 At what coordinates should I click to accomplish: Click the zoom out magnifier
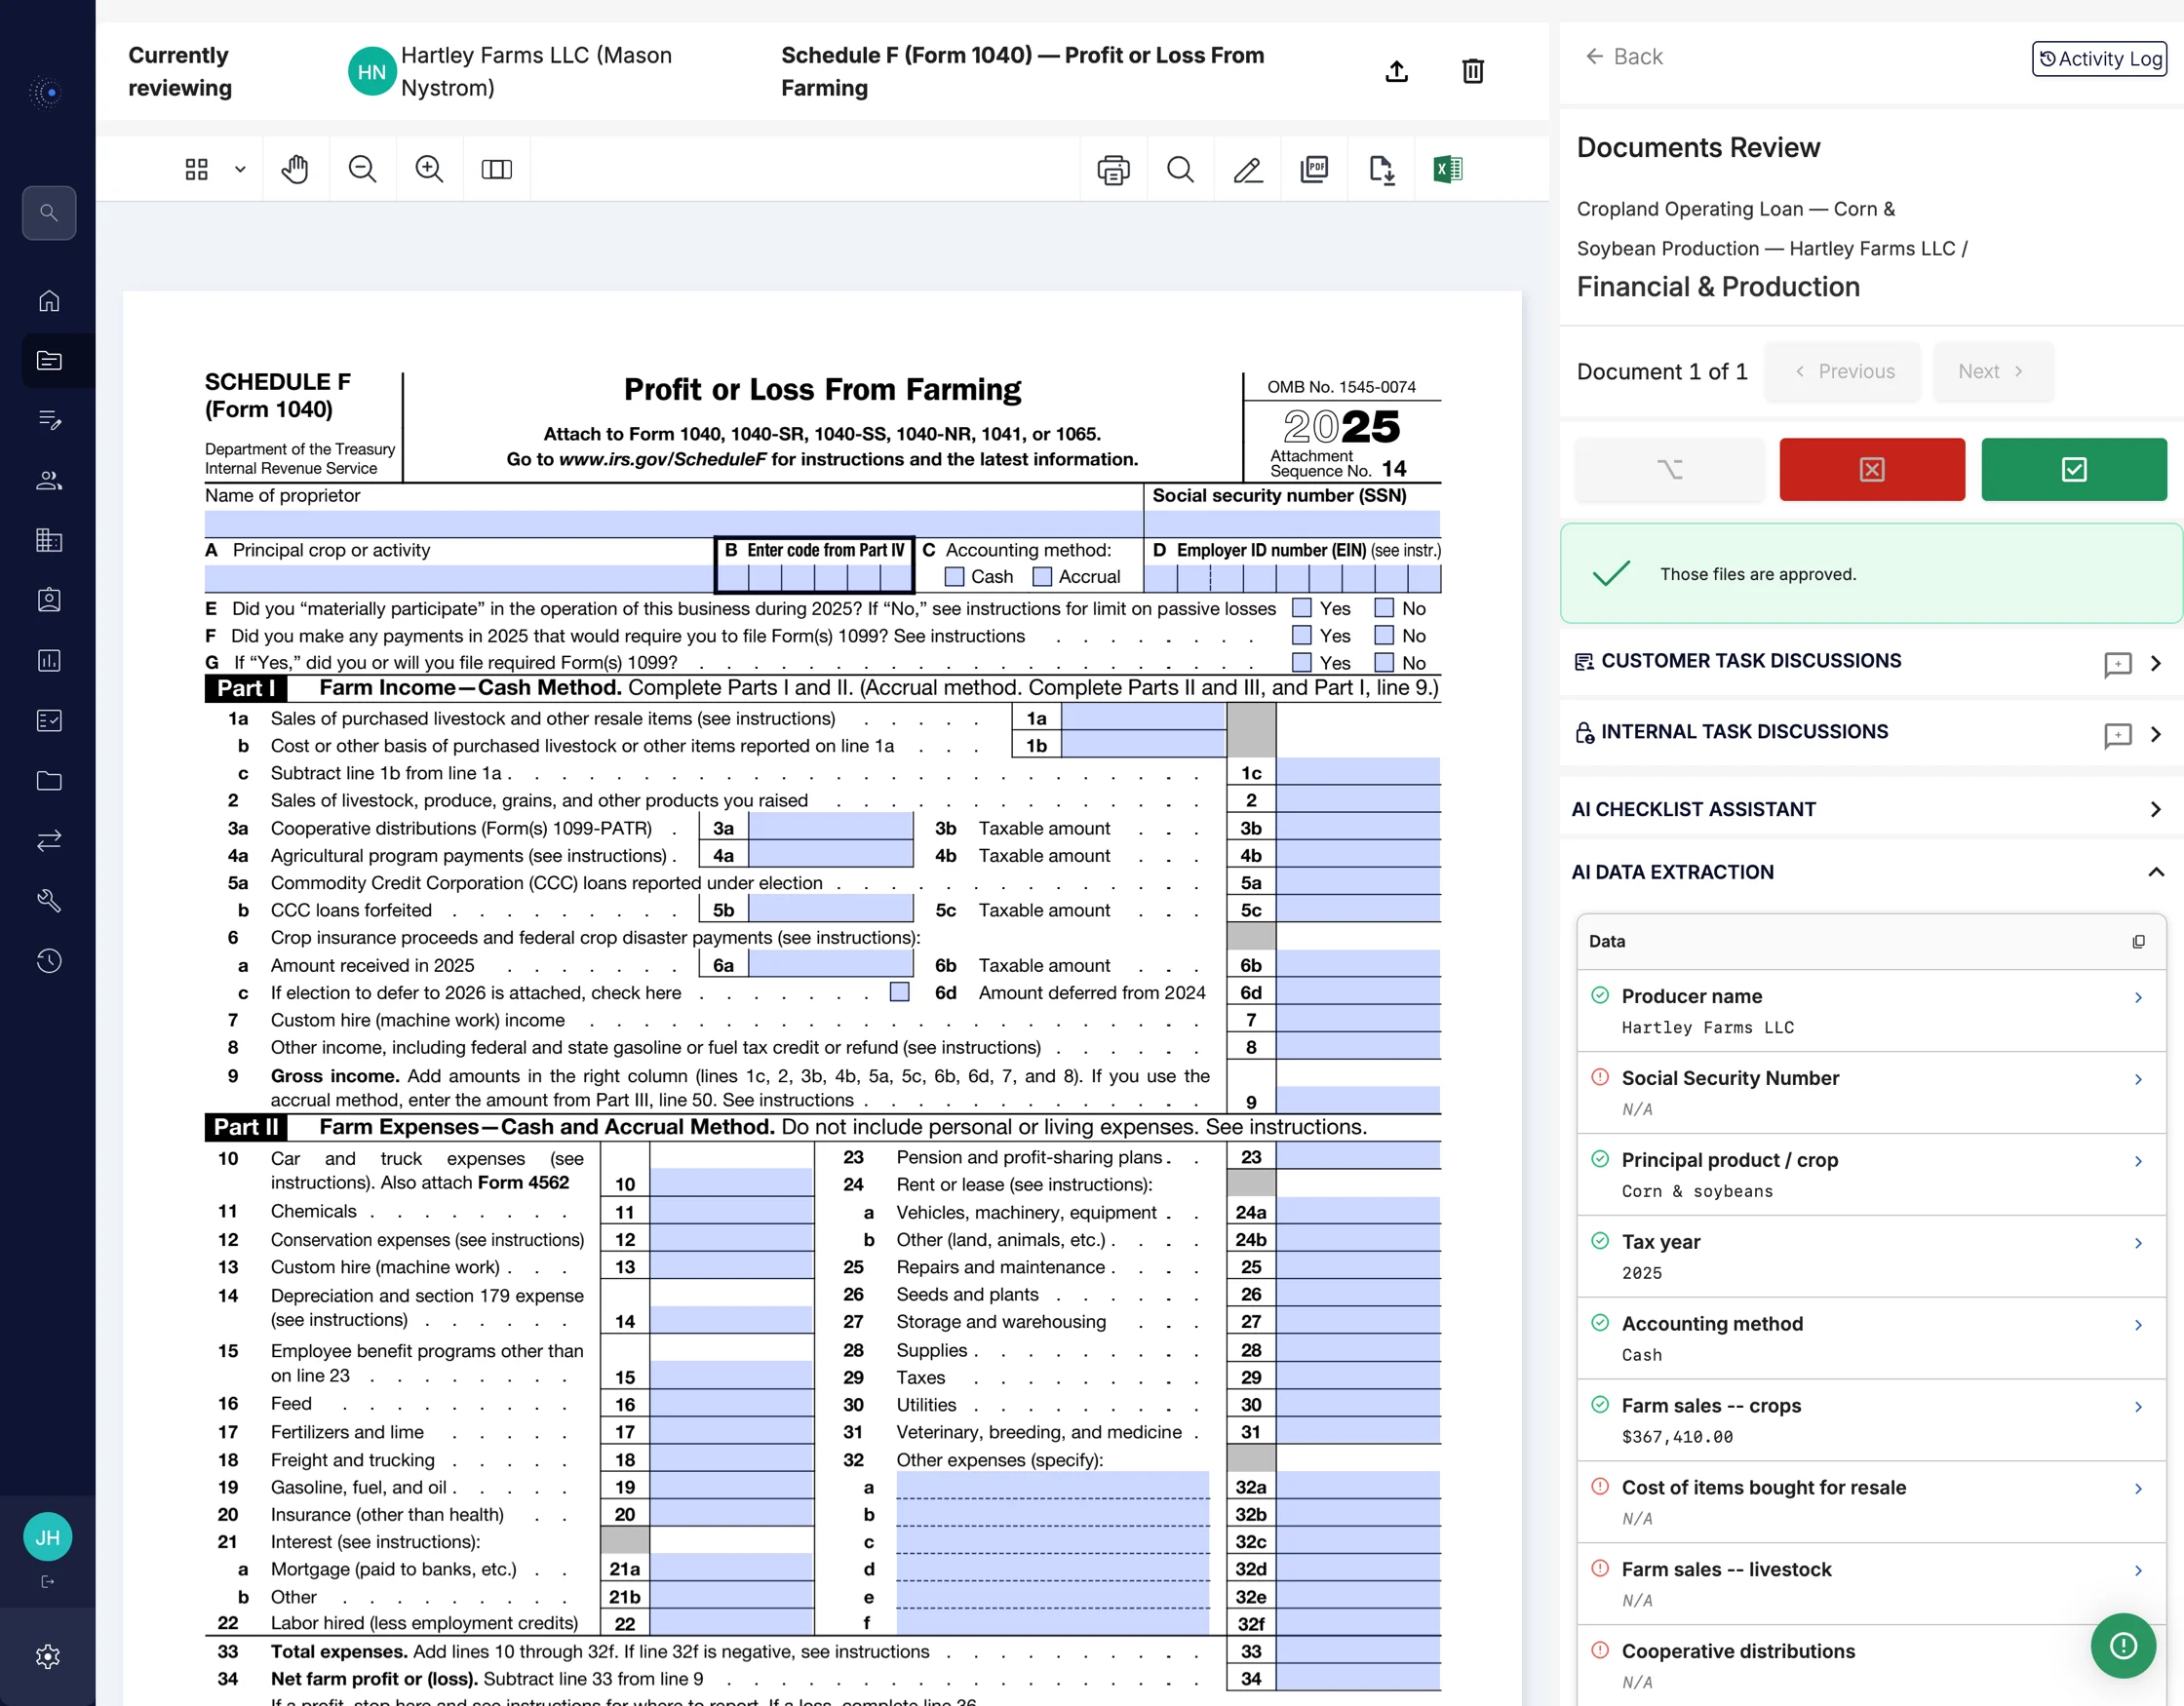[x=362, y=169]
